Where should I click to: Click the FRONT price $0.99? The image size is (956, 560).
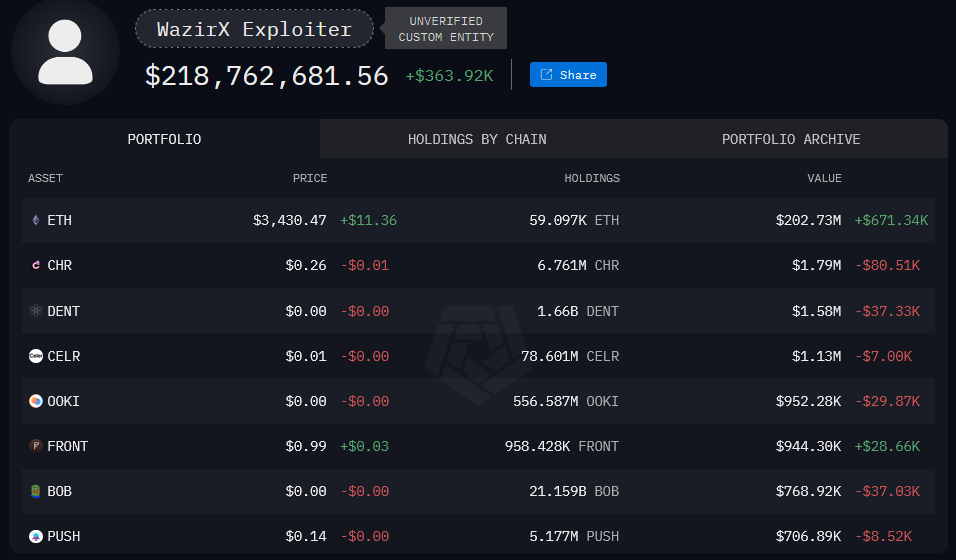pyautogui.click(x=306, y=446)
